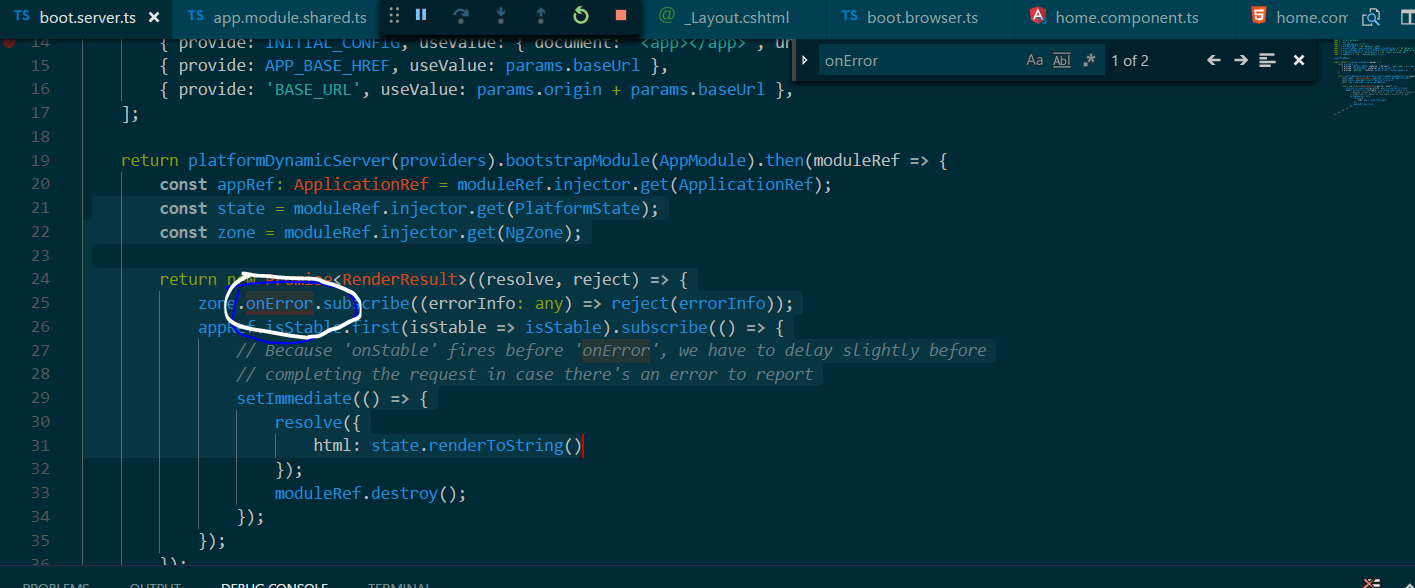
Task: Toggle Find in Selection
Action: pyautogui.click(x=1268, y=60)
